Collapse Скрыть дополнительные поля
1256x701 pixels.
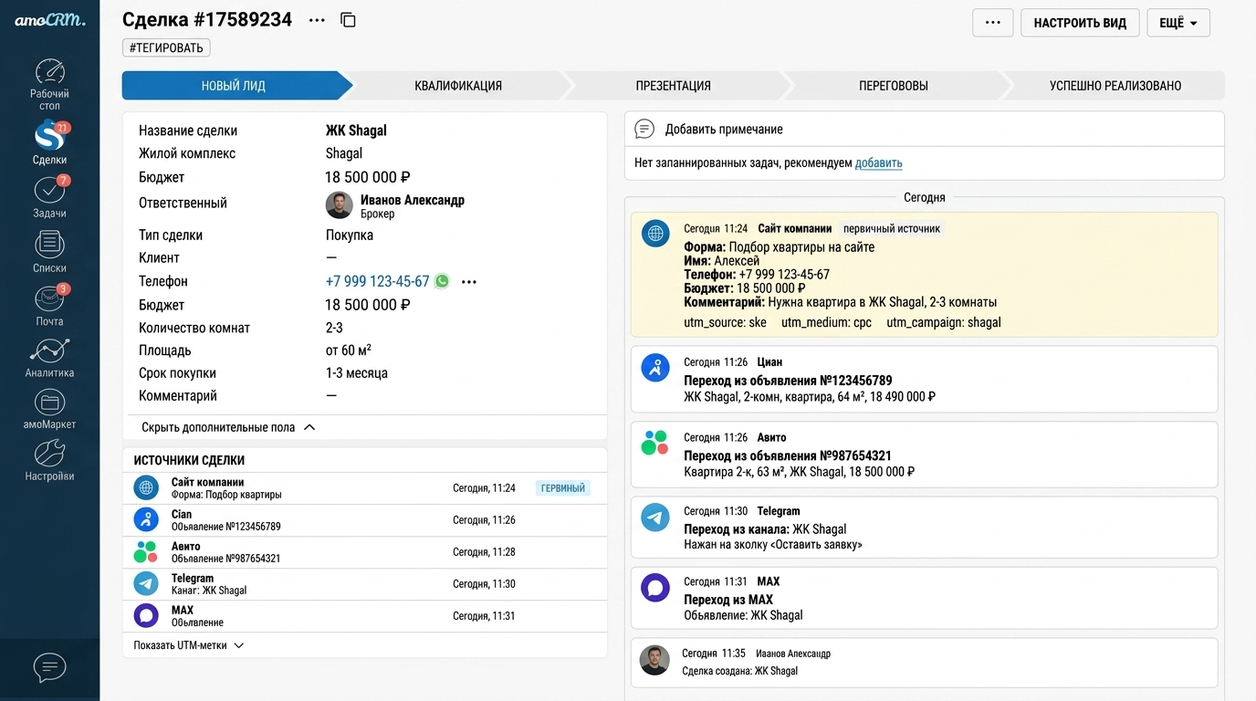228,427
